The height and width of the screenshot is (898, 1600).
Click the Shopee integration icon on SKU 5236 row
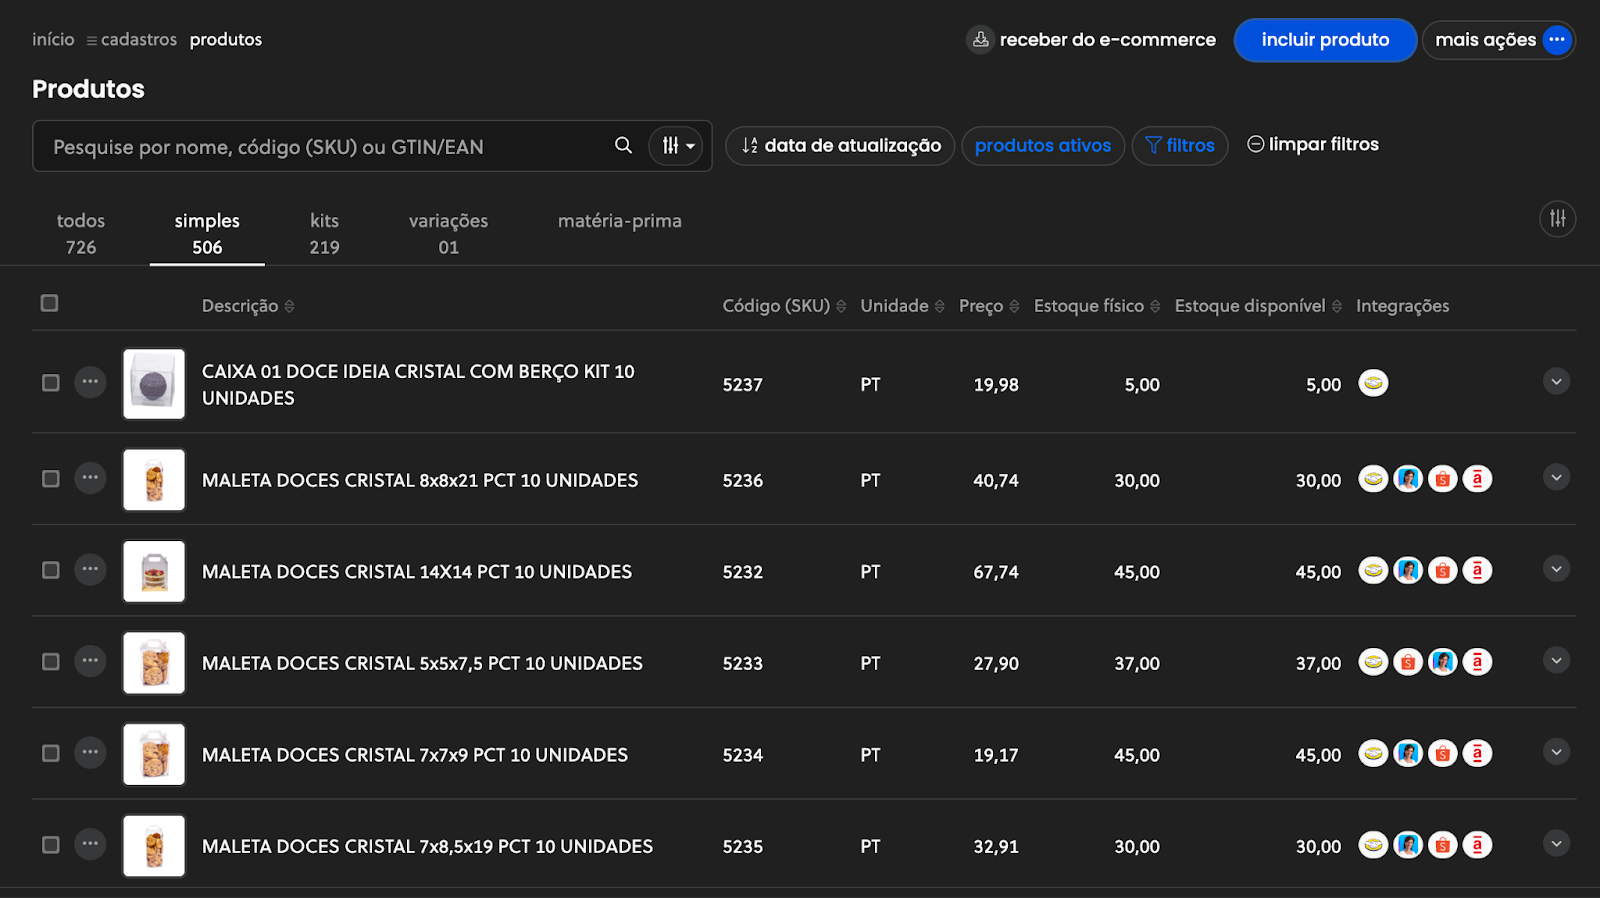pos(1442,479)
